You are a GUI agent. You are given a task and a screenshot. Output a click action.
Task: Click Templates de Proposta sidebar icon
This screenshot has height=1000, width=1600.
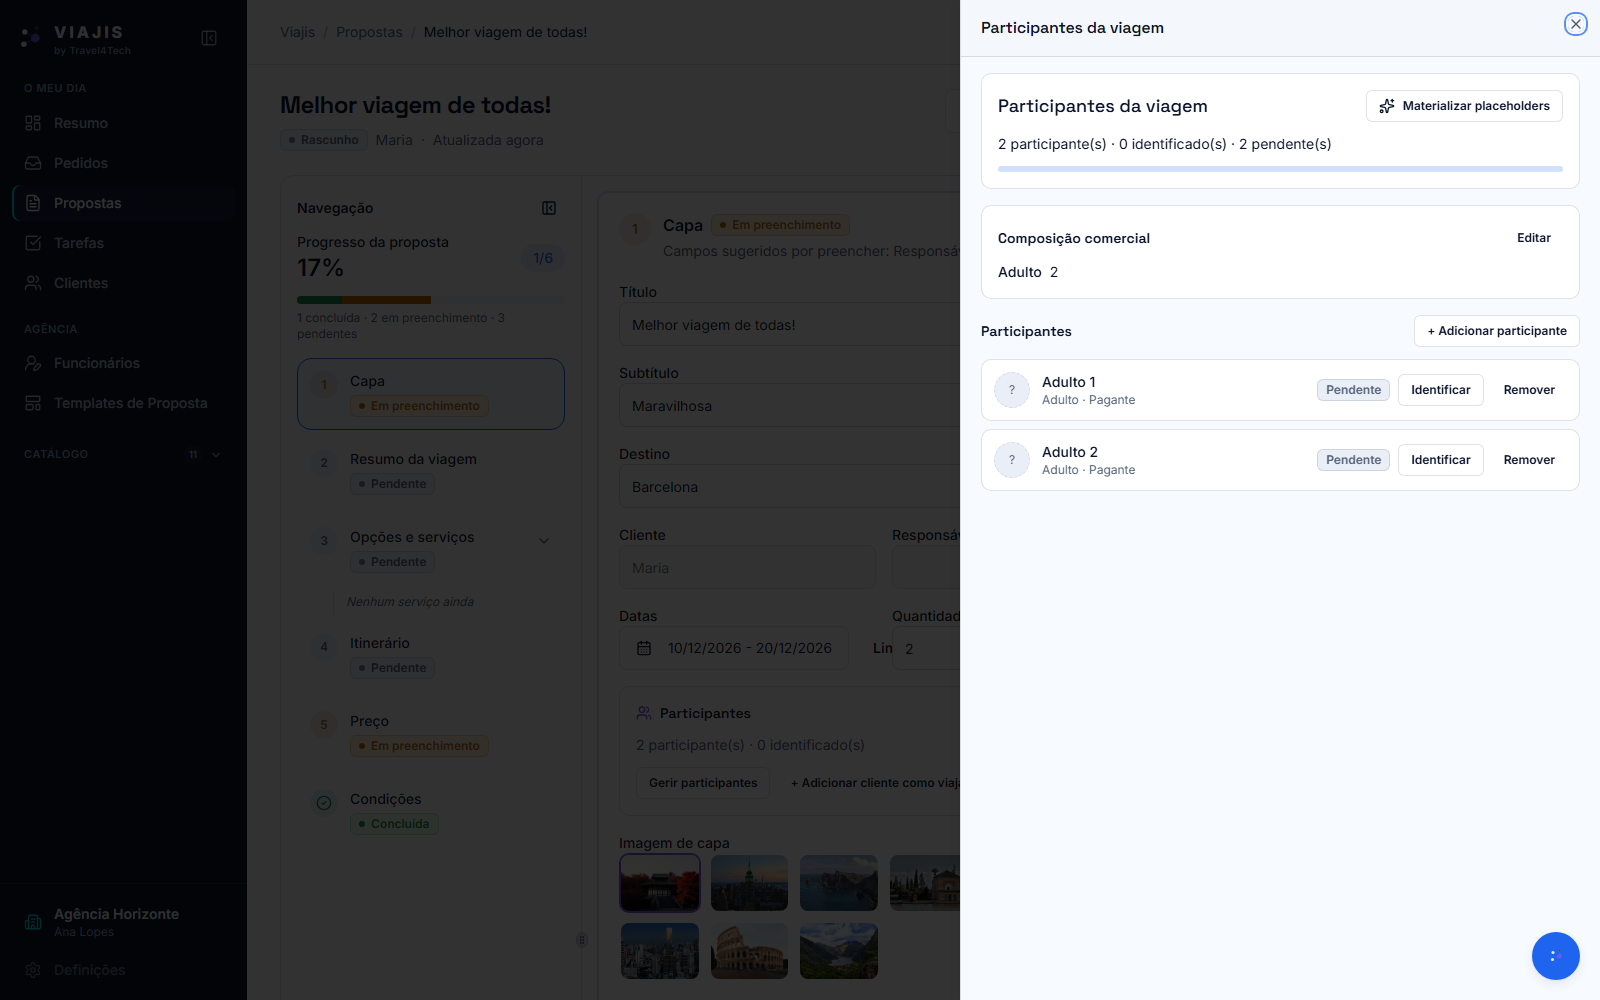pyautogui.click(x=33, y=403)
